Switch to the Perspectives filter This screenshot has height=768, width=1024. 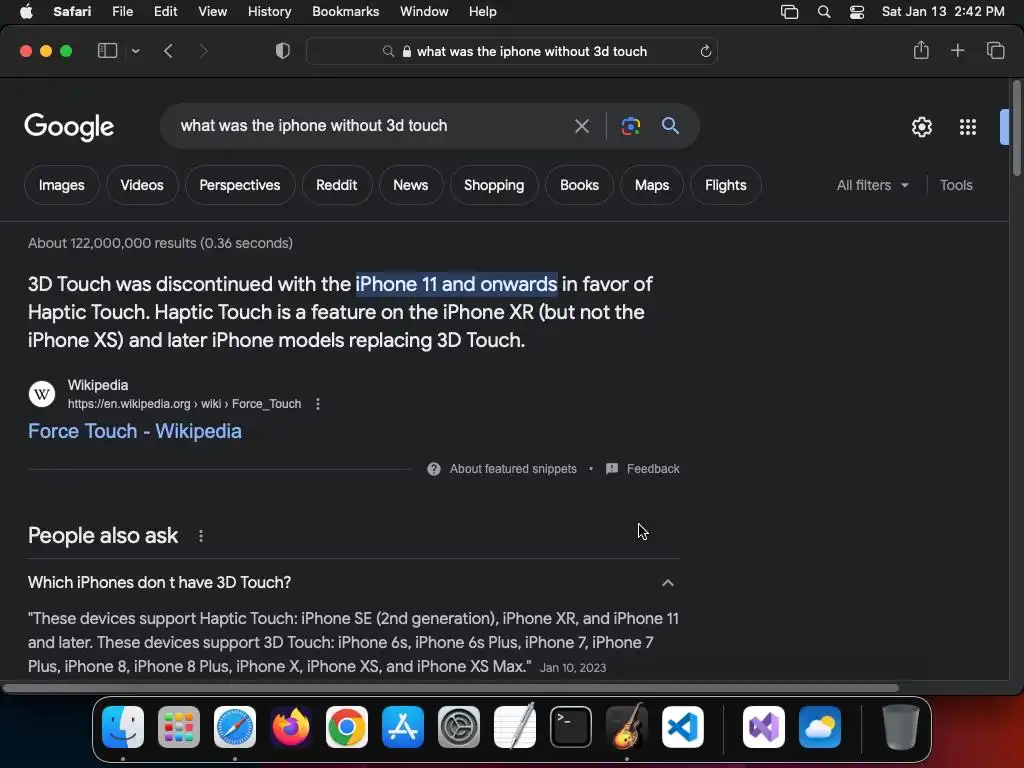tap(240, 185)
